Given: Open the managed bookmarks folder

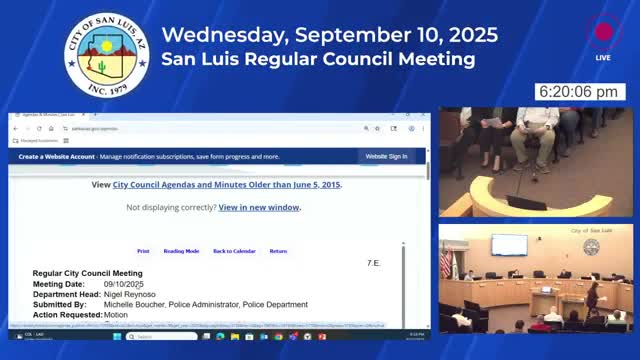Looking at the screenshot, I should click(36, 141).
